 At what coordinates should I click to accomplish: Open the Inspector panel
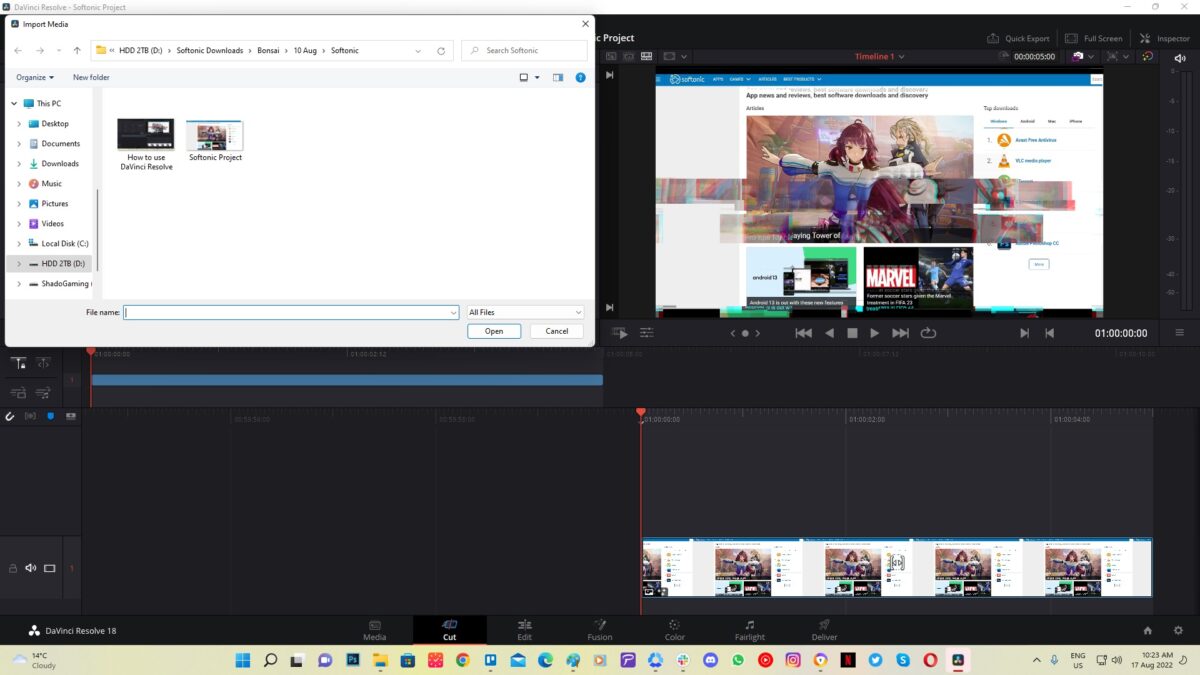point(1165,38)
